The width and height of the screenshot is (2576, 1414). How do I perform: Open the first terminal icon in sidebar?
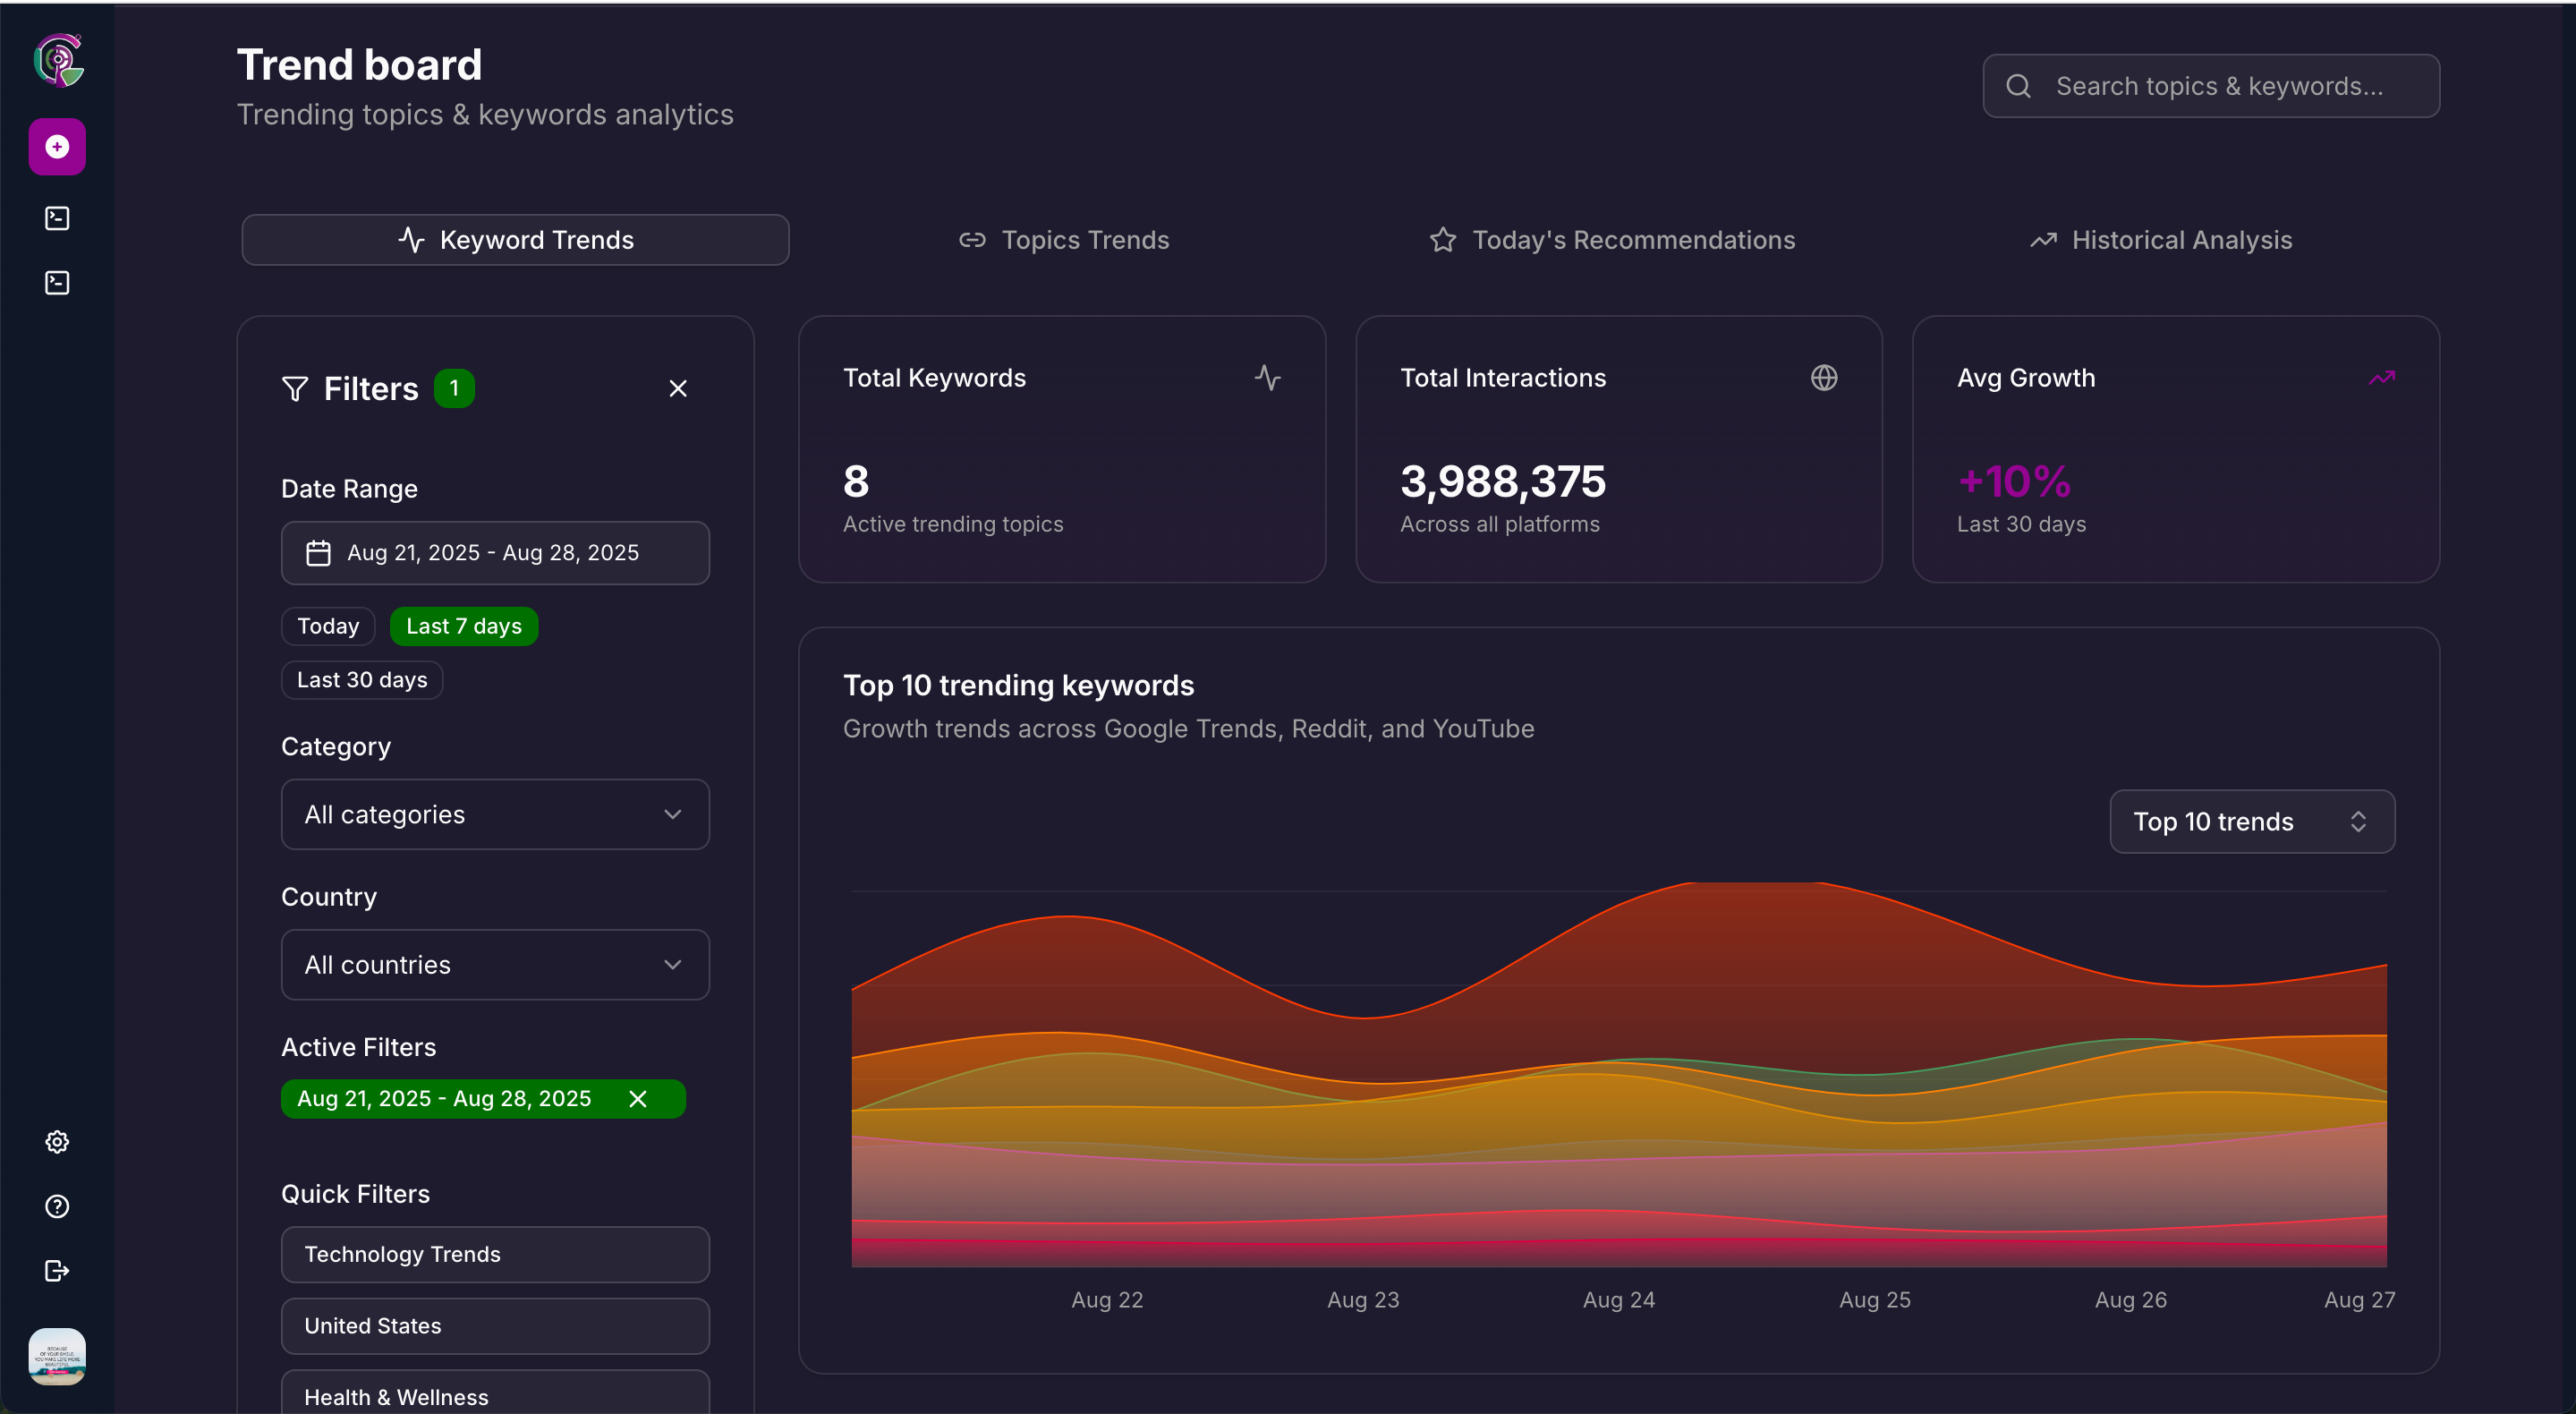point(57,218)
